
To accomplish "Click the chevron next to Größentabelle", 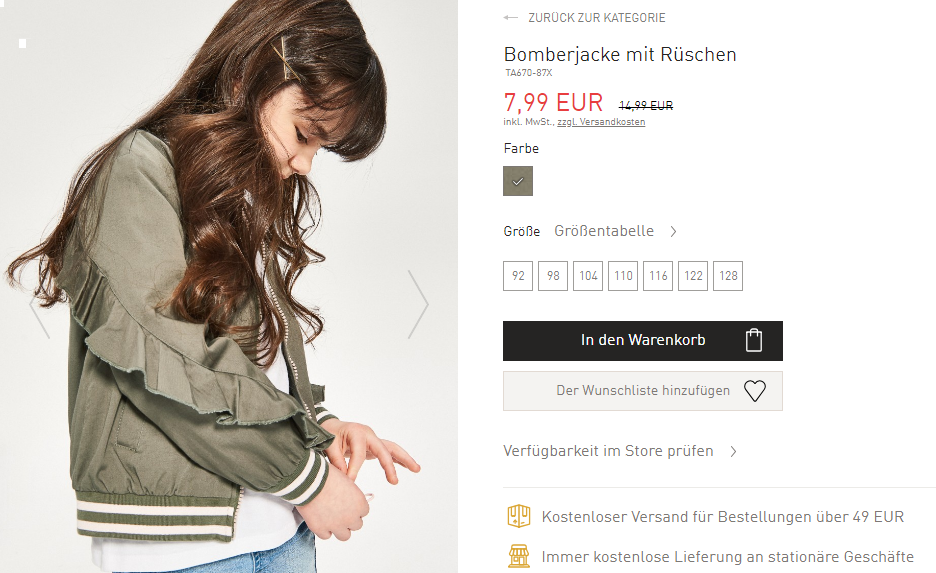I will pos(673,232).
